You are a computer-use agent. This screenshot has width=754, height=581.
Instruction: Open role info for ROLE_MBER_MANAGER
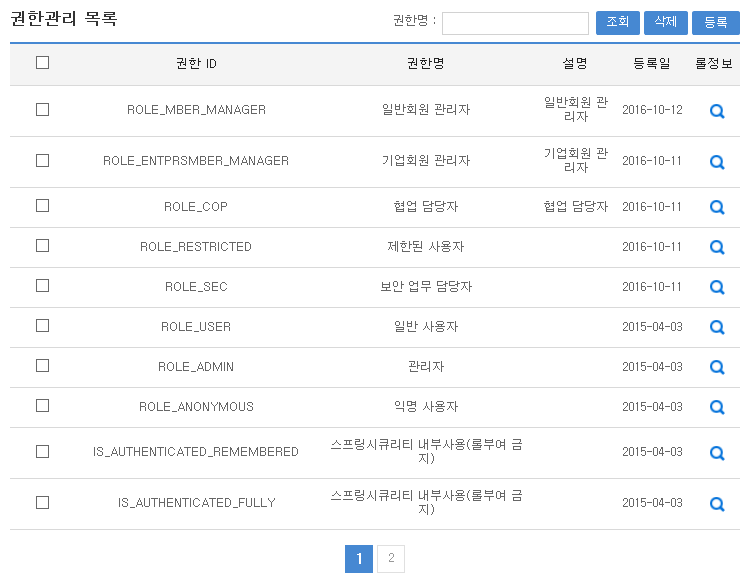point(716,112)
